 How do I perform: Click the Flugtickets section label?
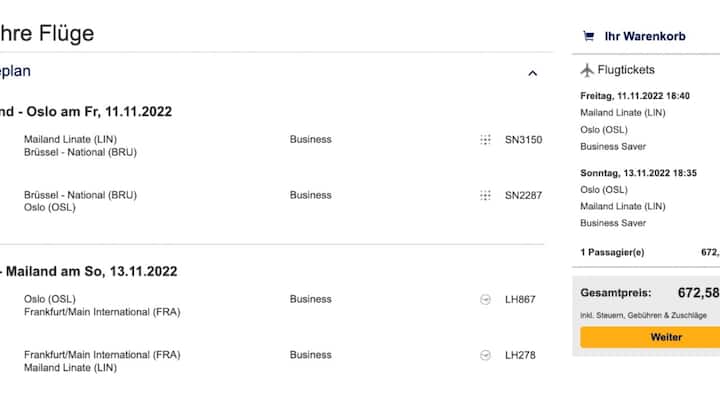tap(626, 70)
